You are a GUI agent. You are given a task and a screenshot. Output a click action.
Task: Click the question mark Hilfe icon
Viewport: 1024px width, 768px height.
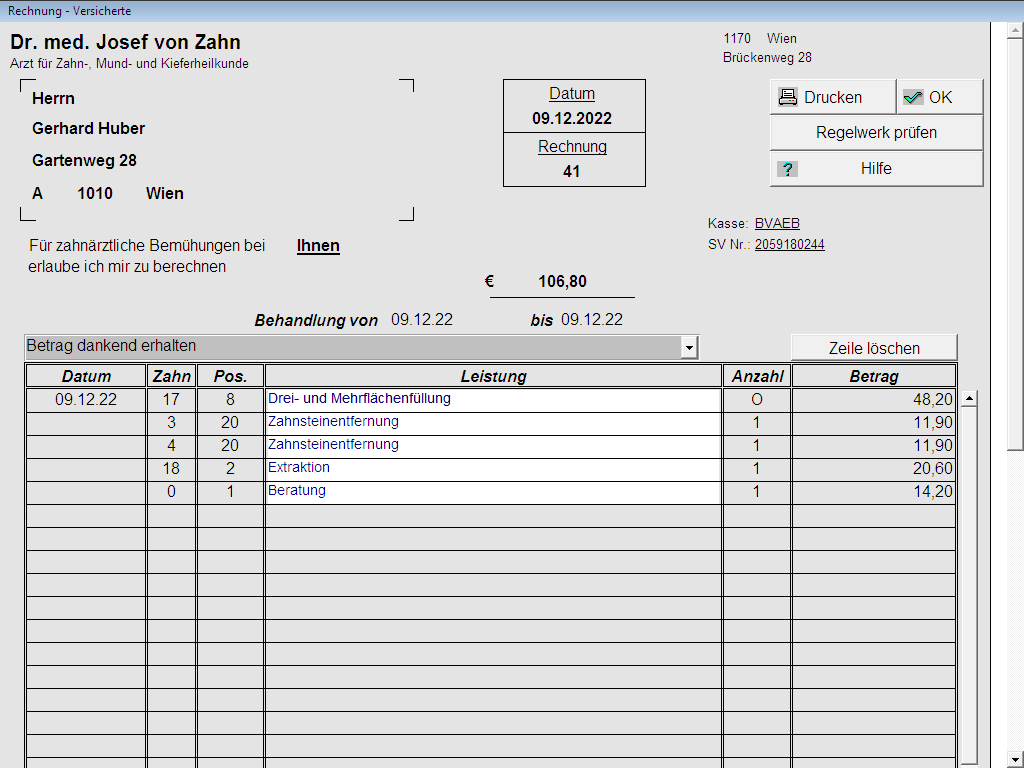click(x=788, y=169)
